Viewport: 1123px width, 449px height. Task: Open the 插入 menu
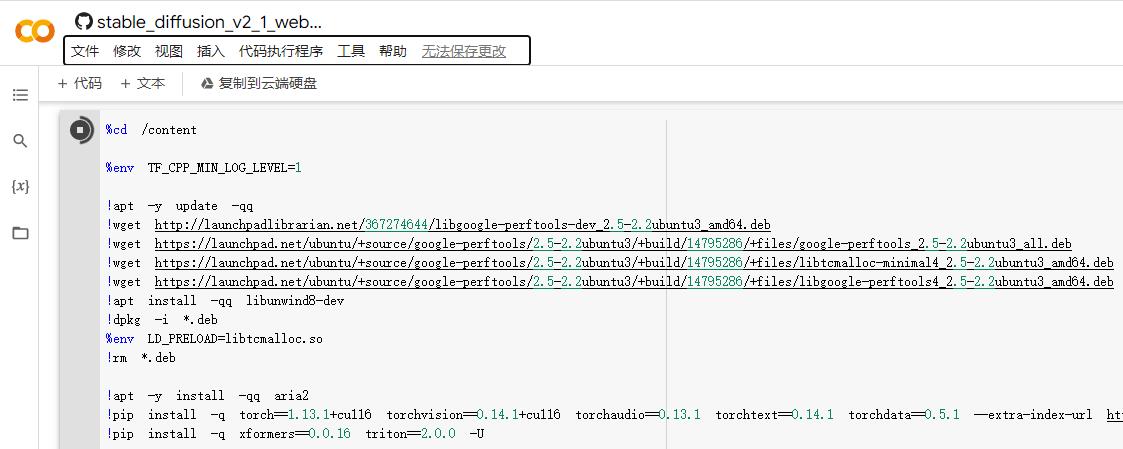(211, 51)
